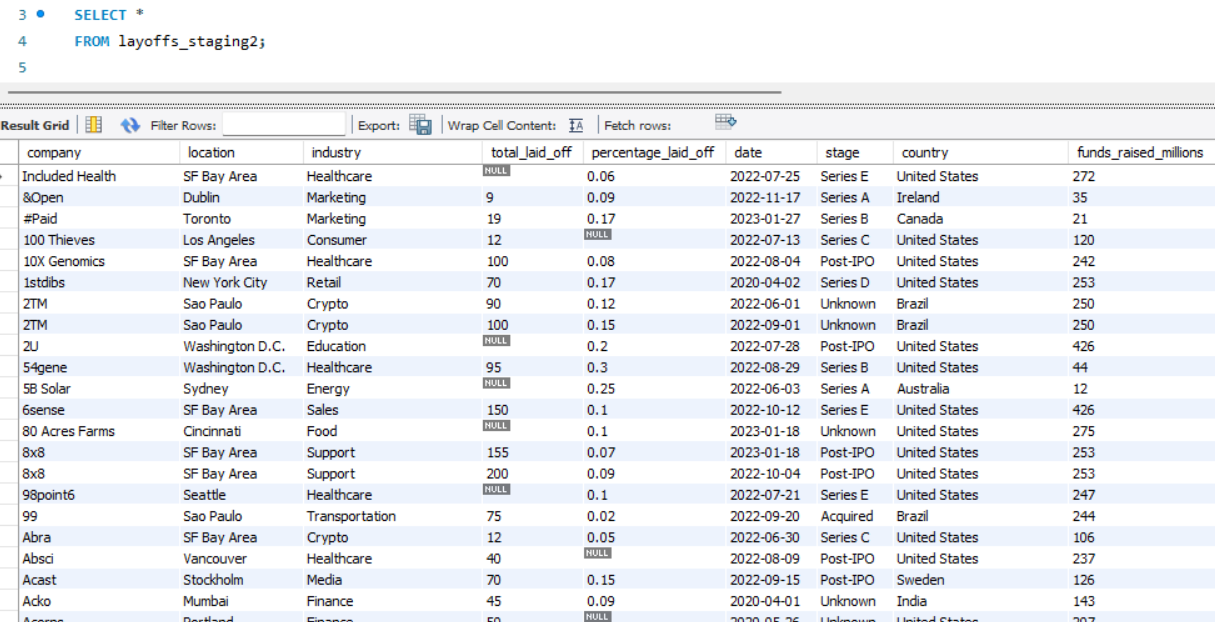Image resolution: width=1215 pixels, height=622 pixels.
Task: Select the stage column header
Action: pyautogui.click(x=854, y=153)
